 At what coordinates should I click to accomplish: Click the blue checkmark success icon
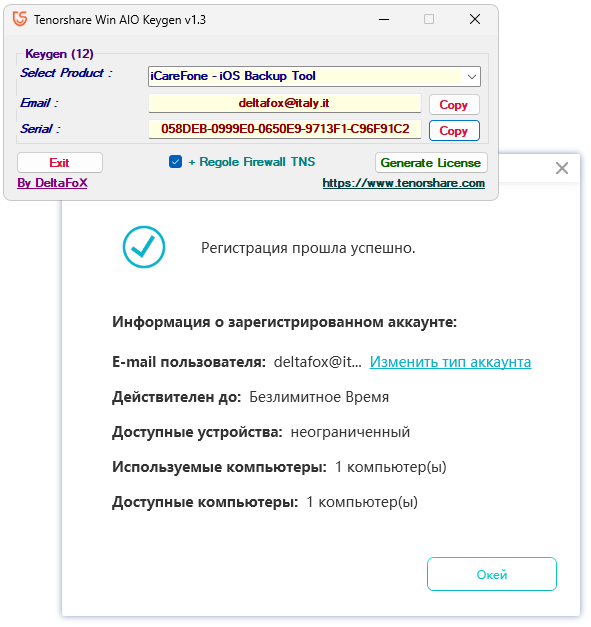point(144,247)
